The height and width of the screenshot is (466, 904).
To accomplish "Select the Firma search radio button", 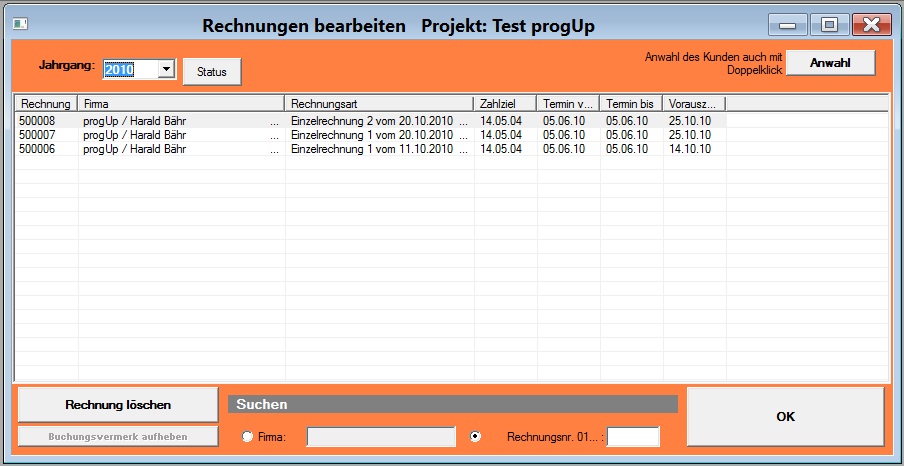I will click(247, 437).
